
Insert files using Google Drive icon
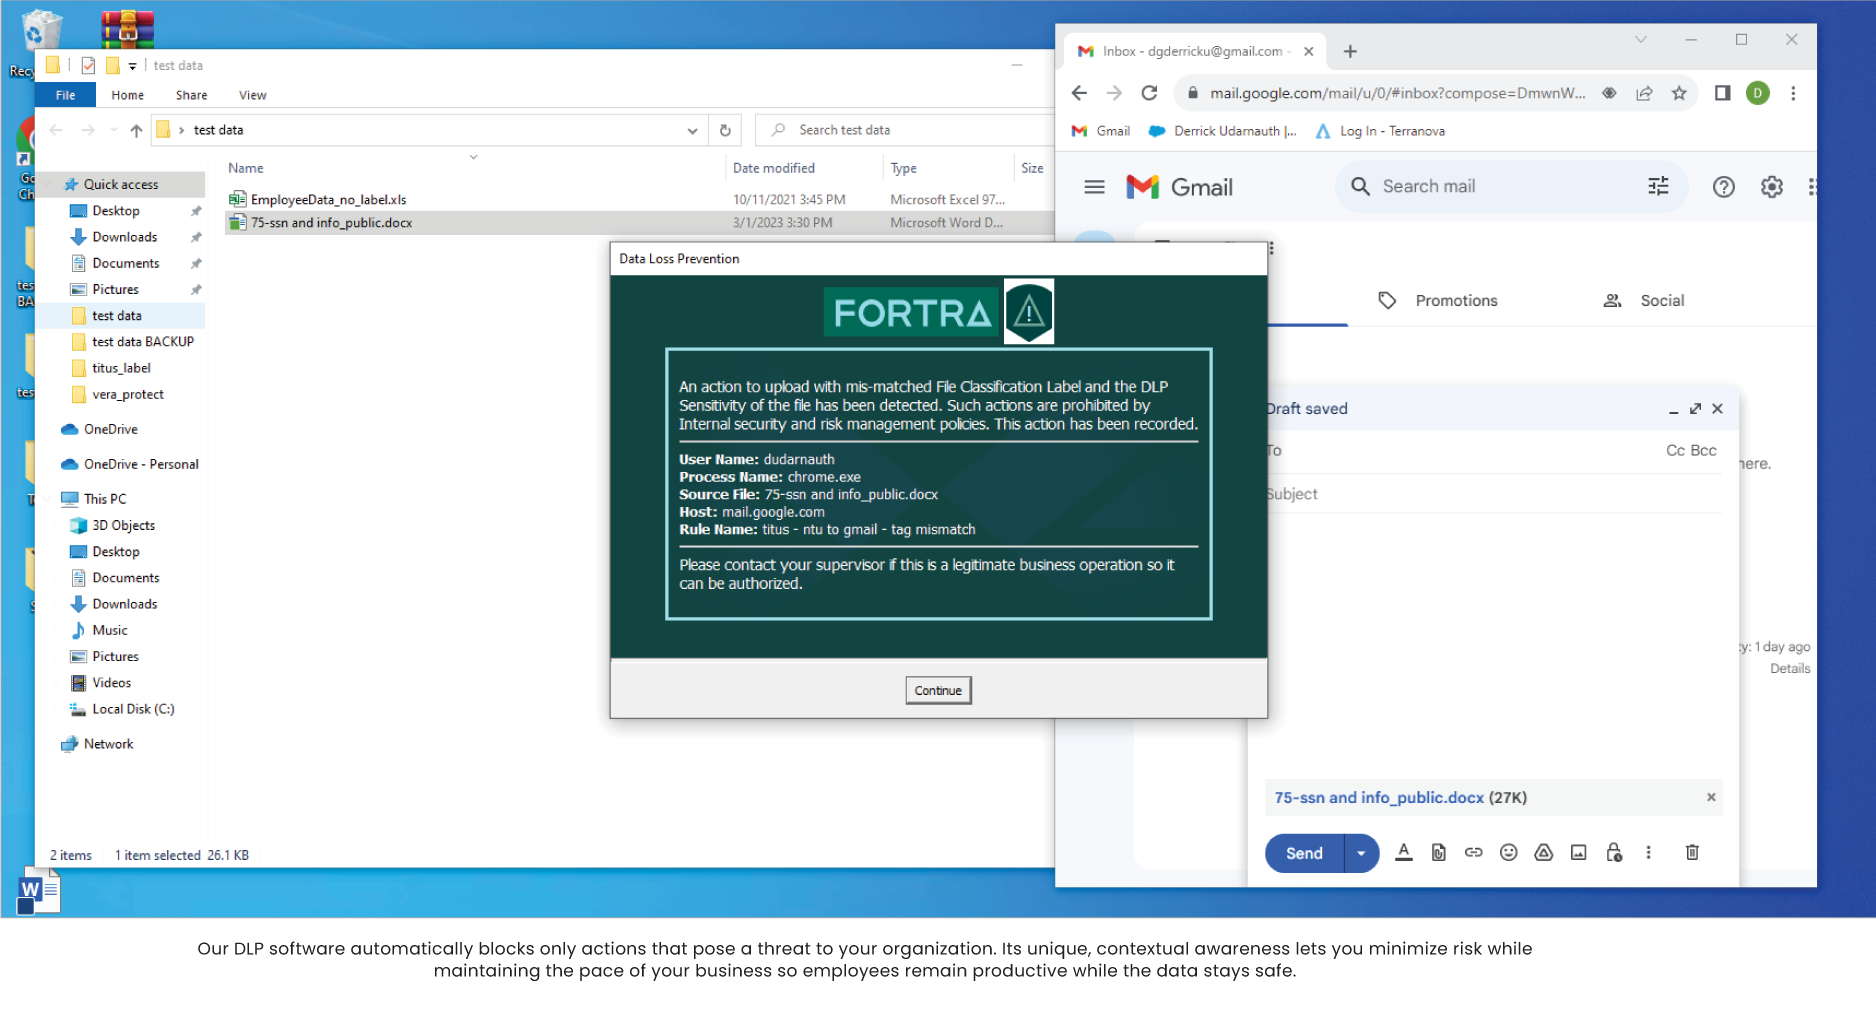pos(1543,852)
